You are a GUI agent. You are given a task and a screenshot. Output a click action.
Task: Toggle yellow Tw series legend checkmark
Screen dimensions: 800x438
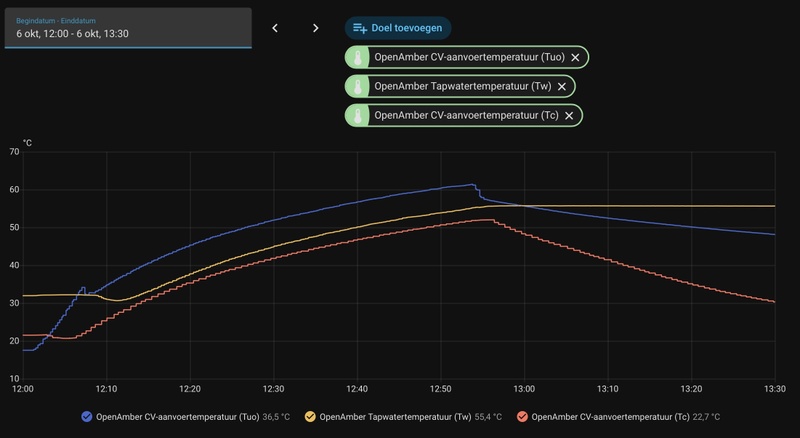(310, 417)
